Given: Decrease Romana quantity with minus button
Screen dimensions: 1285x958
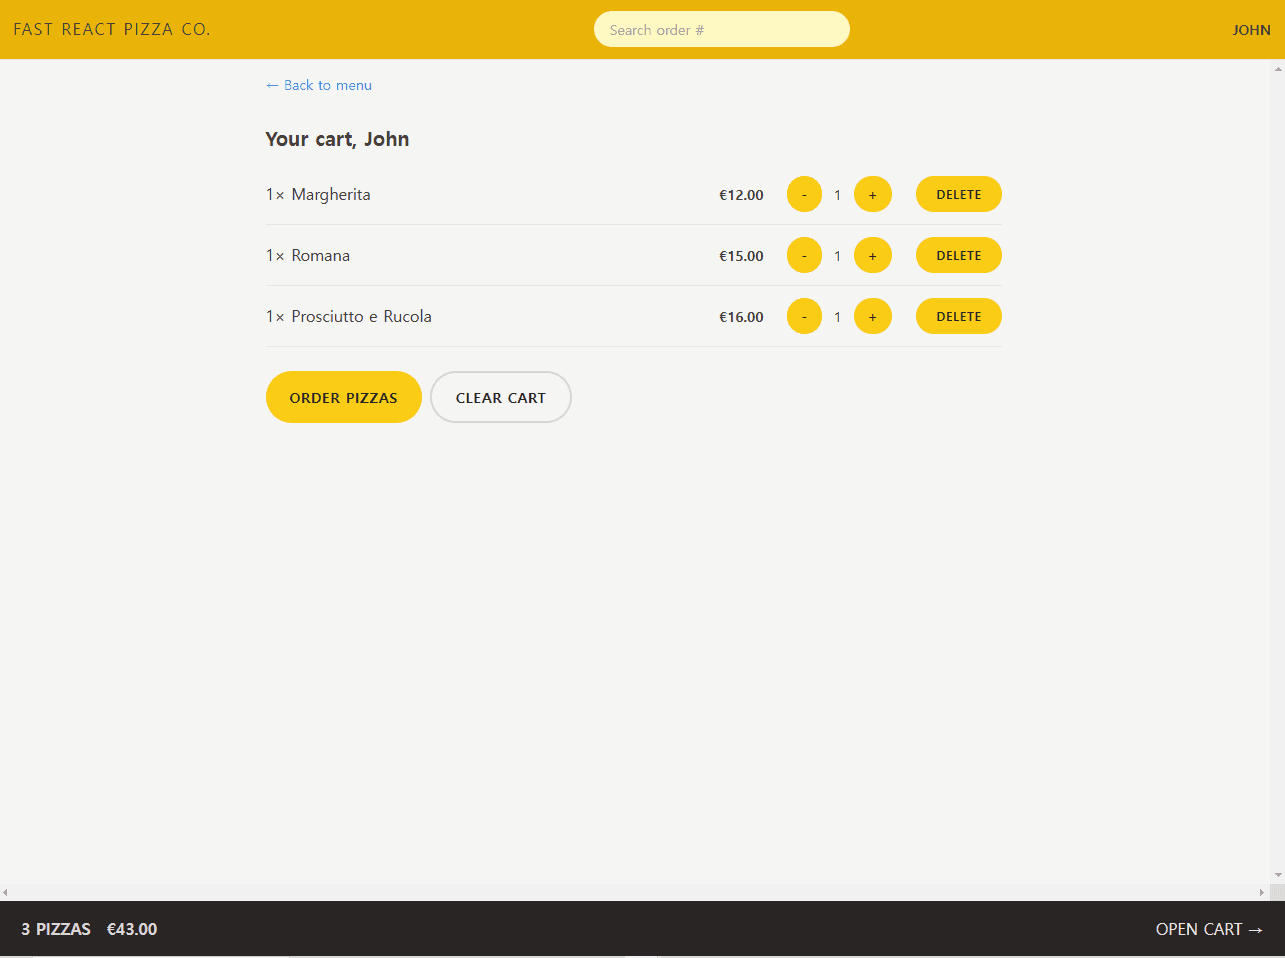Looking at the screenshot, I should point(804,255).
